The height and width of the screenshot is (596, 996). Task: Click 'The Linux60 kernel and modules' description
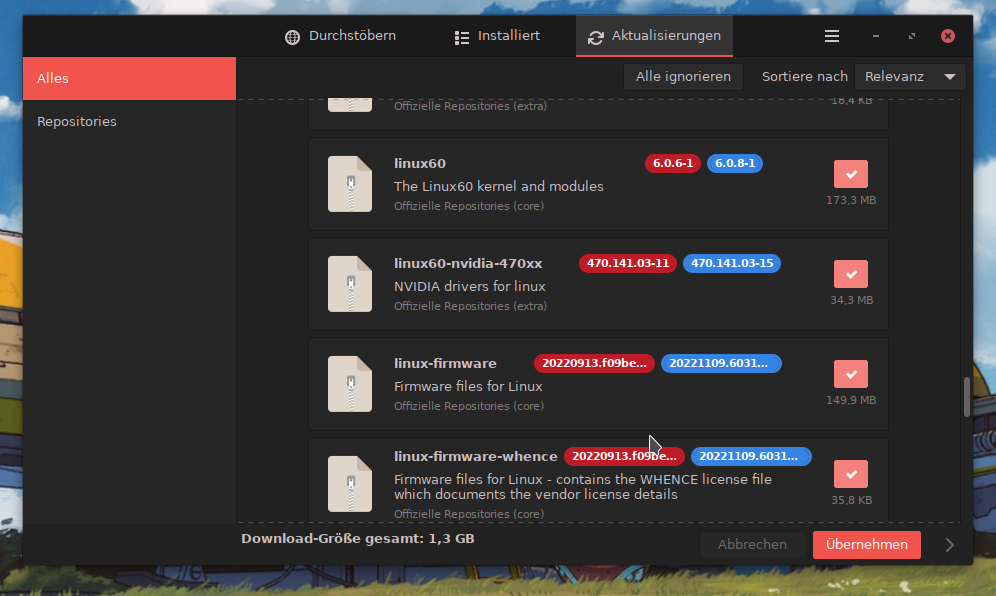(x=499, y=186)
